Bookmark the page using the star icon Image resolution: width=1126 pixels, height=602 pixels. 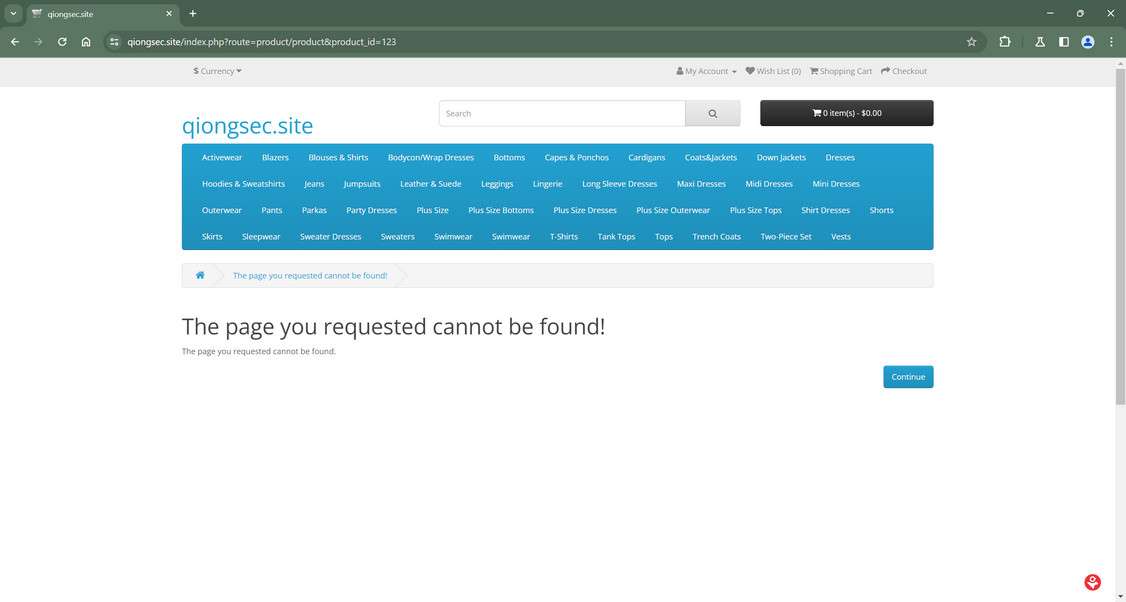click(x=971, y=42)
